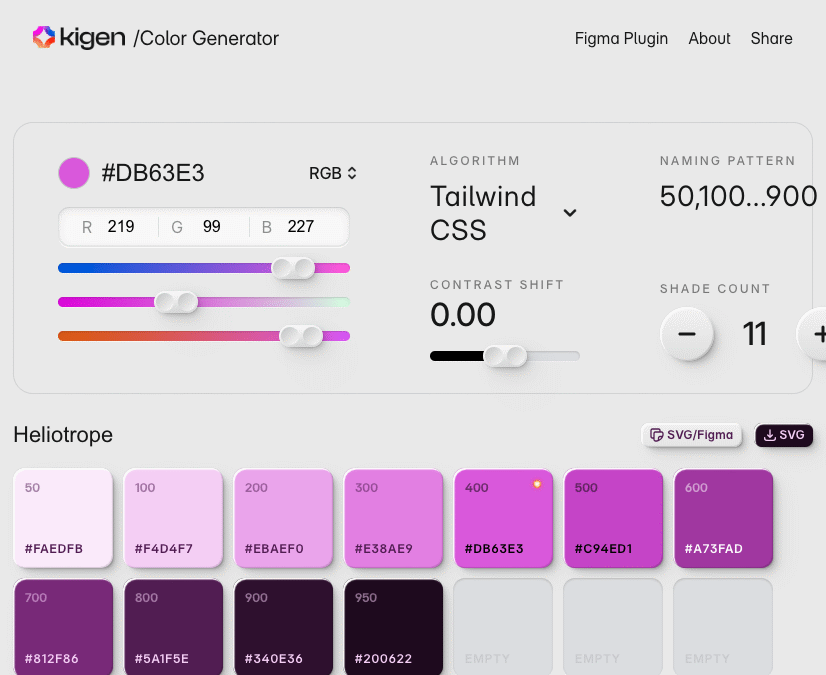This screenshot has width=826, height=675.
Task: Click the algorithm chevron arrow
Action: pyautogui.click(x=569, y=213)
